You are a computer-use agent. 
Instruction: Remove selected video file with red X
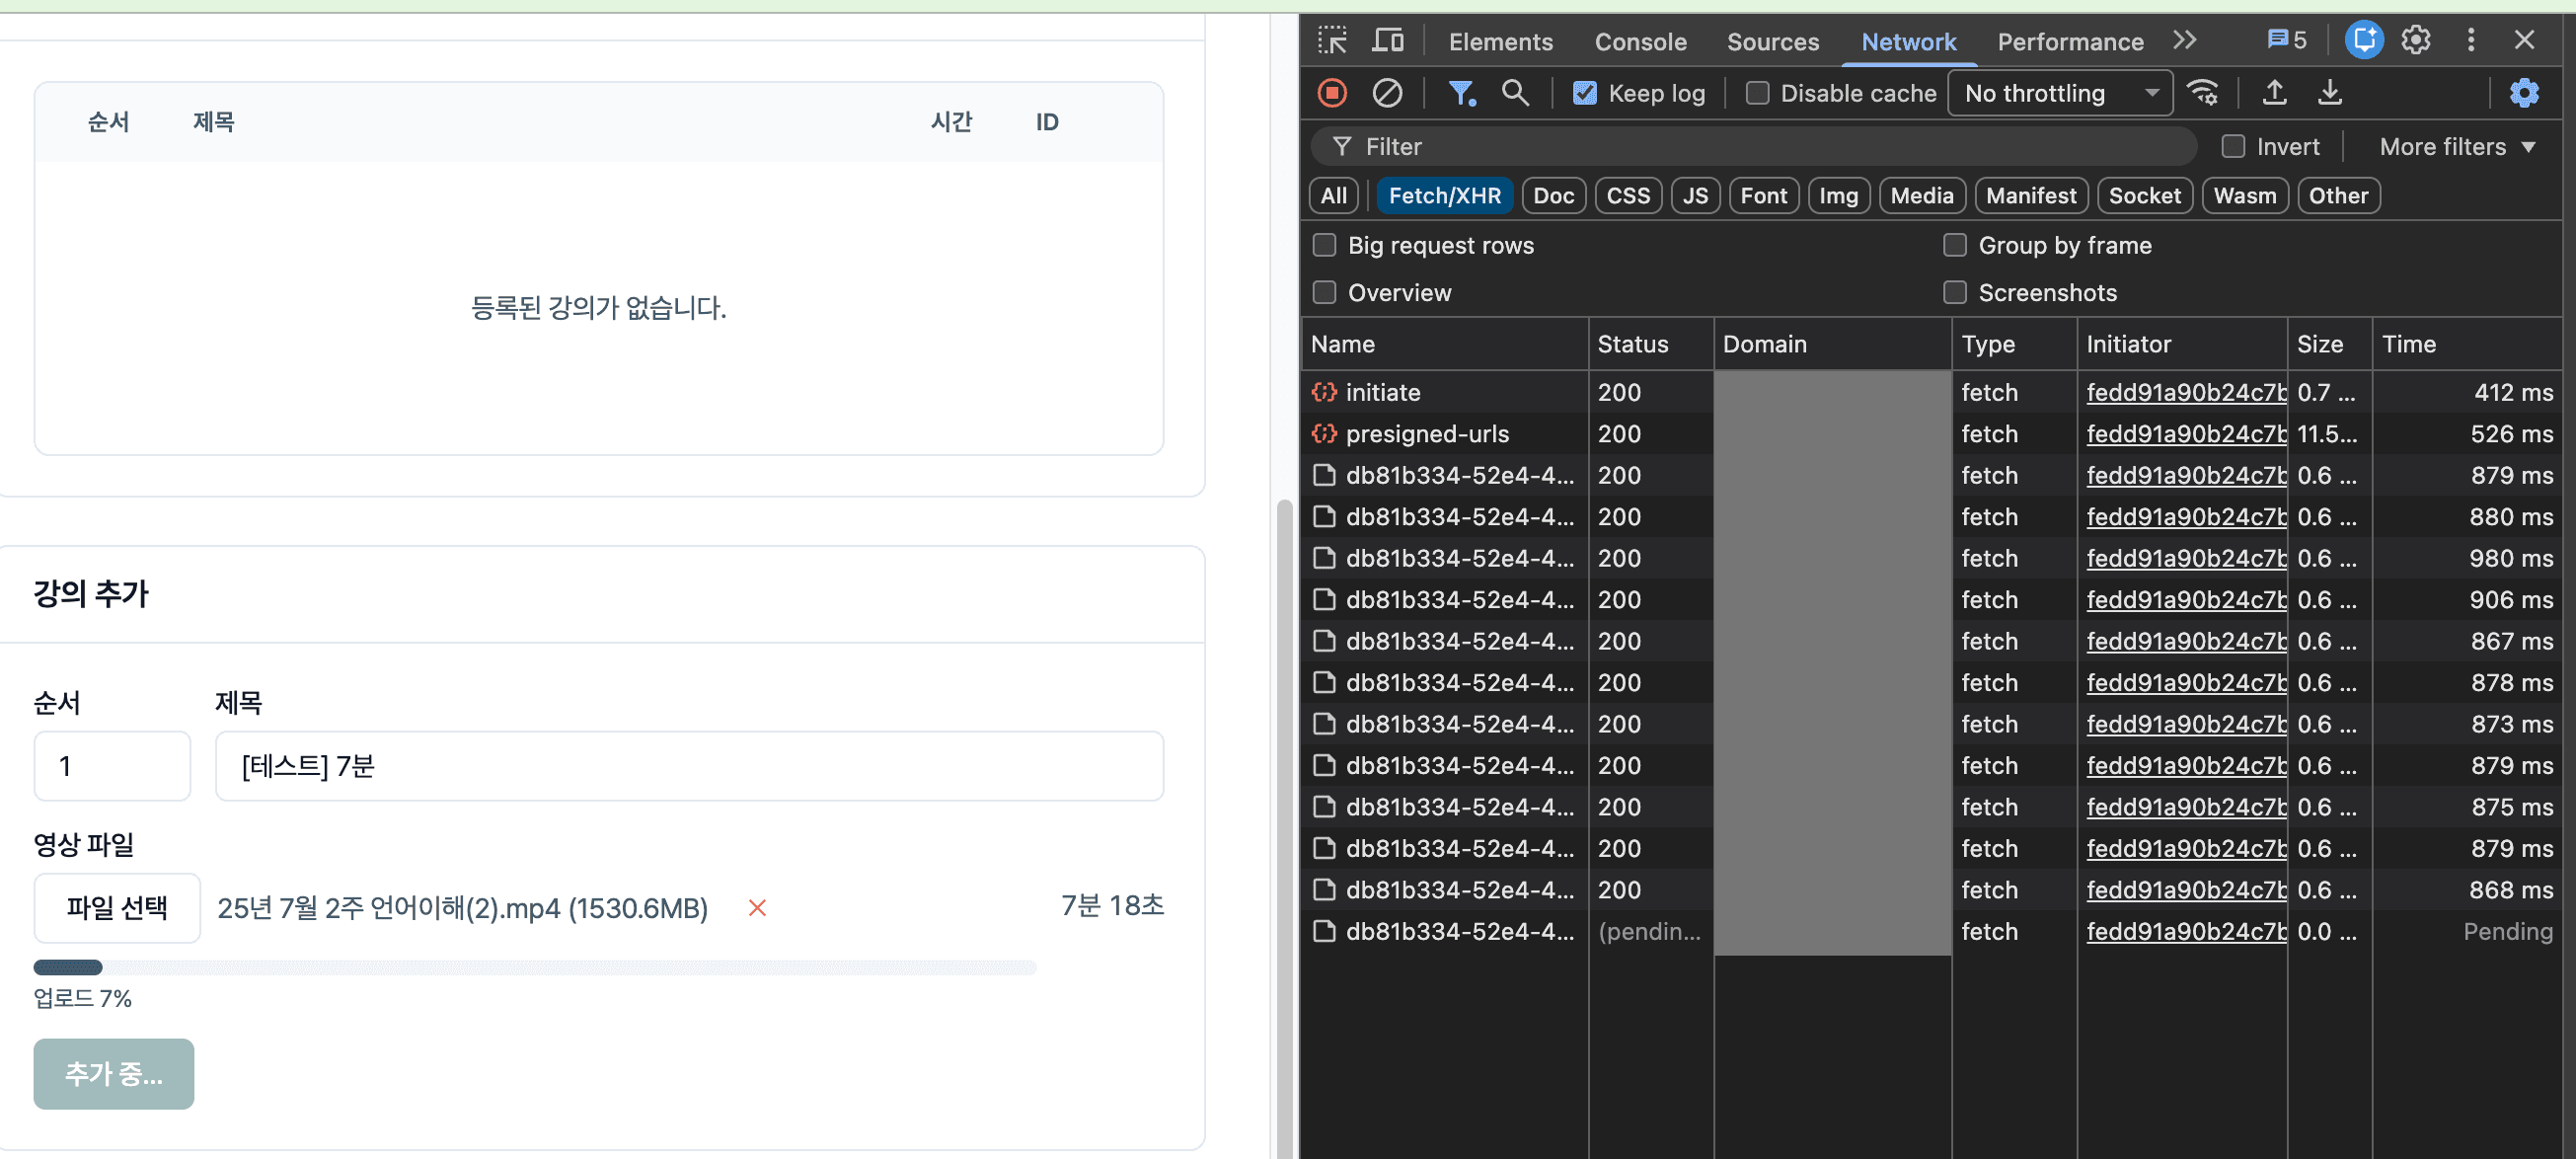(757, 908)
